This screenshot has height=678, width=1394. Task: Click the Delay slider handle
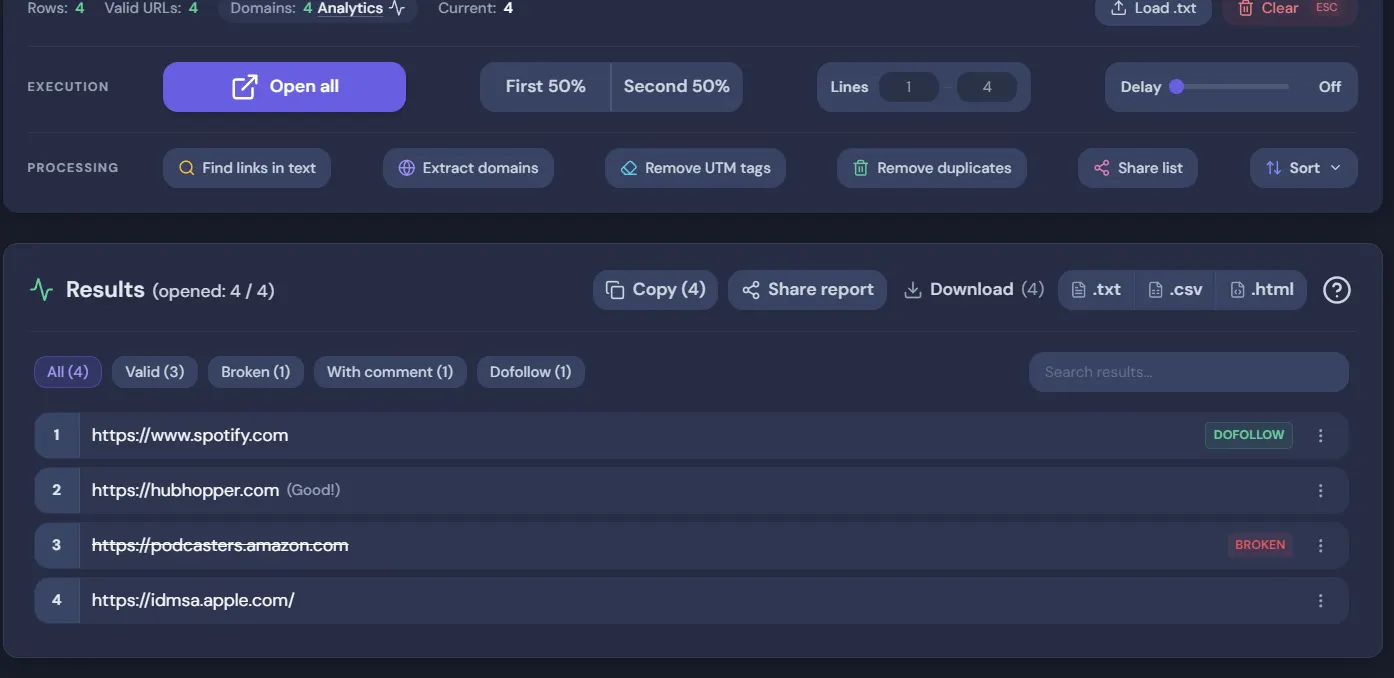pos(1177,86)
